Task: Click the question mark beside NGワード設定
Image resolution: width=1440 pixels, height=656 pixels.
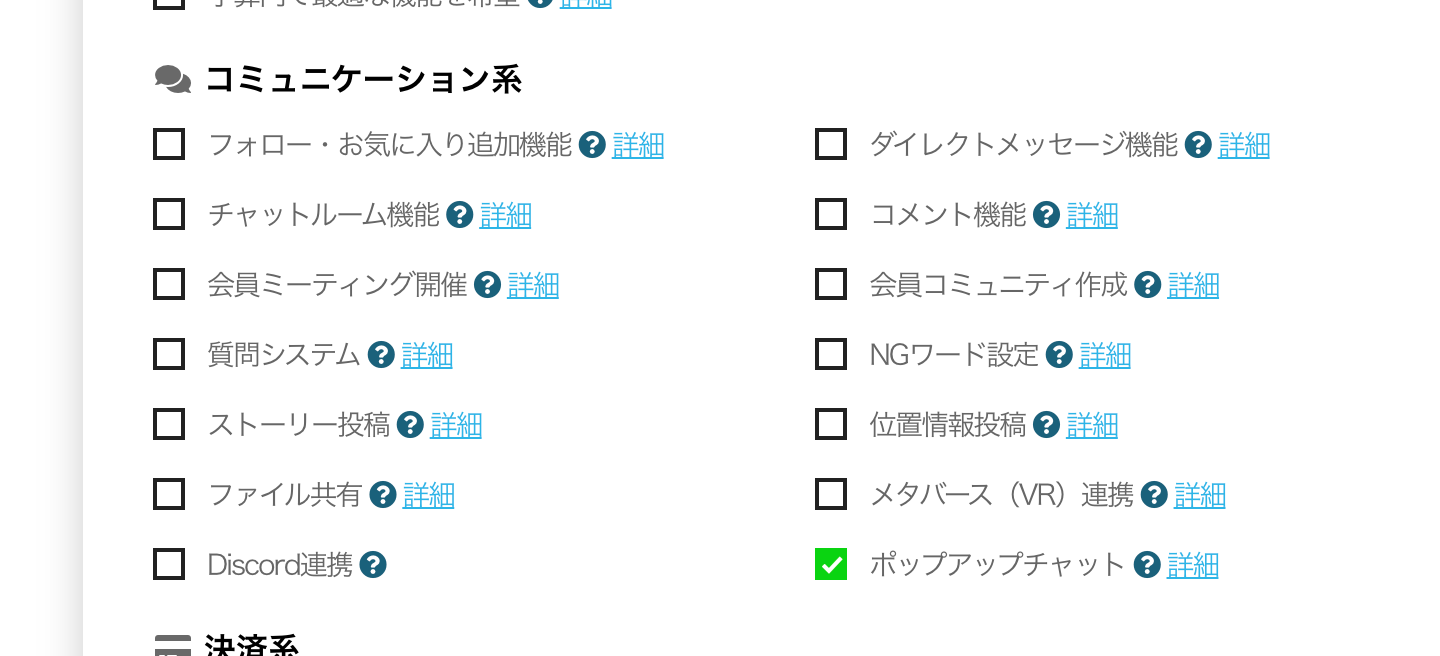Action: (x=1059, y=355)
